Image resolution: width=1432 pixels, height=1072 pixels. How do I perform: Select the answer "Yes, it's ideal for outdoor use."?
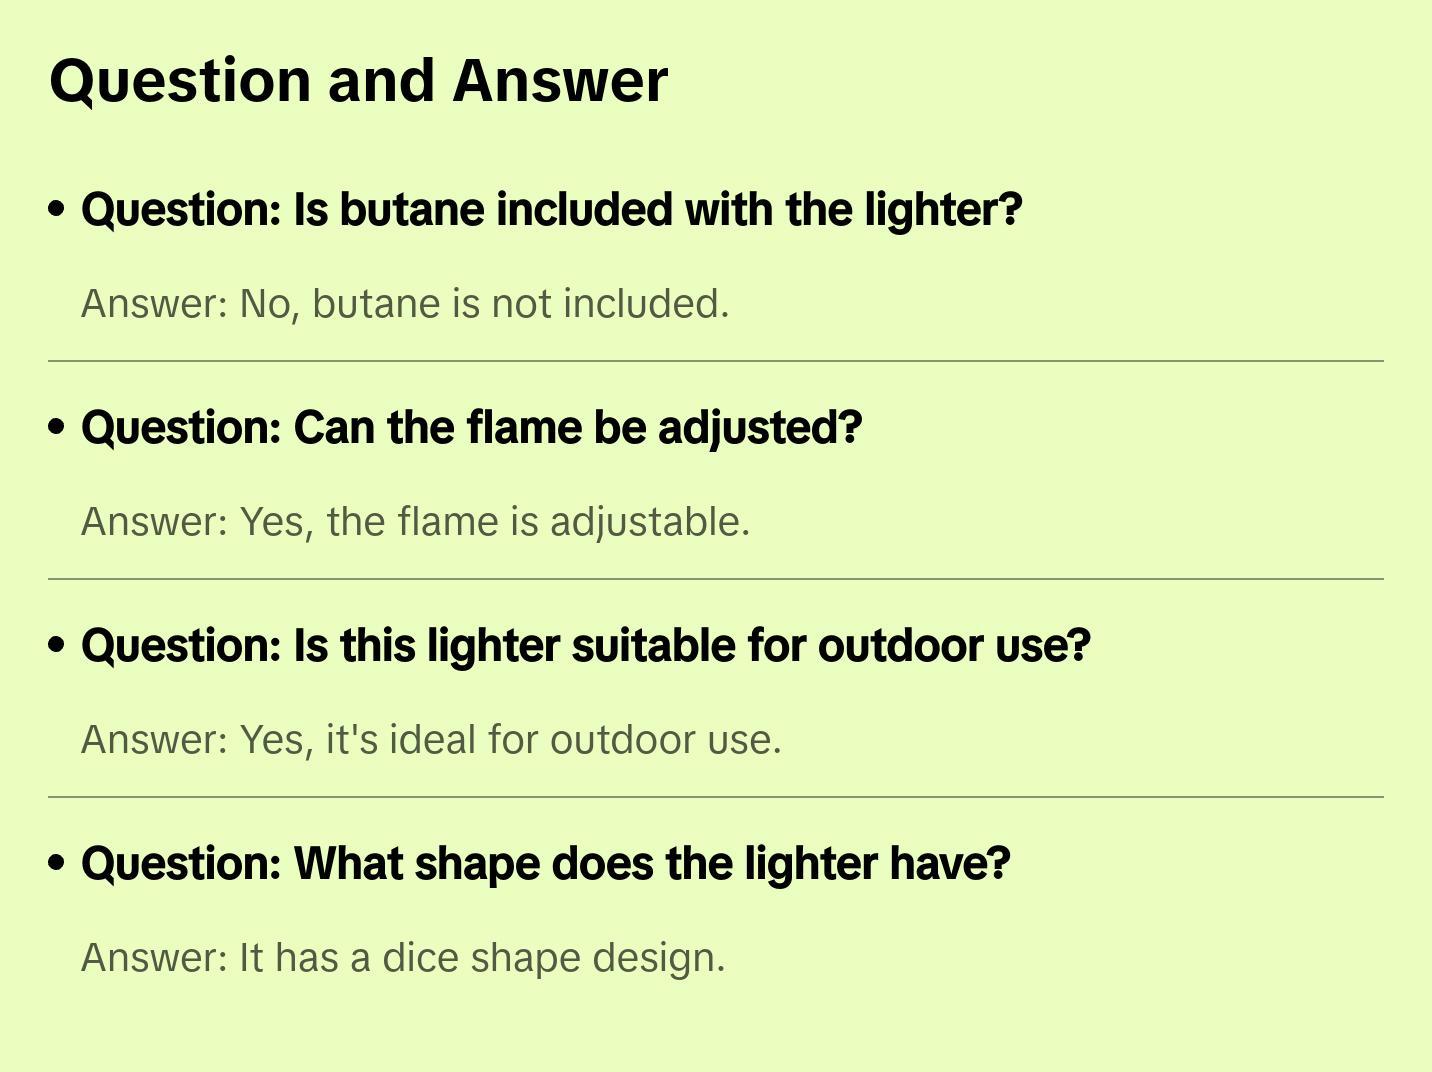click(x=431, y=740)
